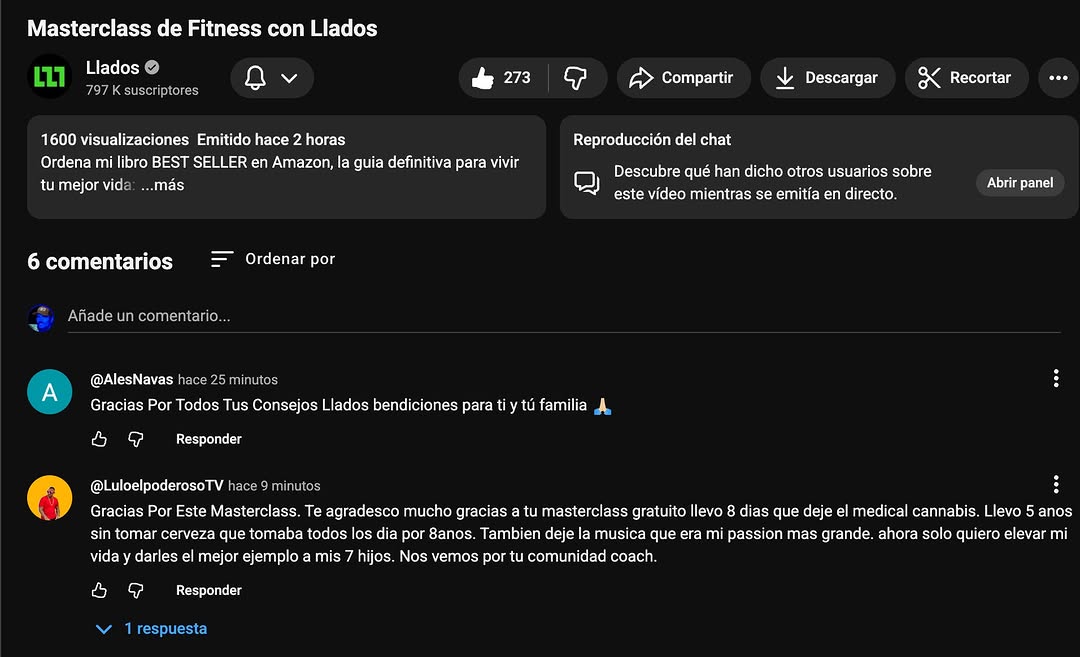Open the chat replay with Abrir panel
The width and height of the screenshot is (1080, 657).
click(x=1019, y=182)
